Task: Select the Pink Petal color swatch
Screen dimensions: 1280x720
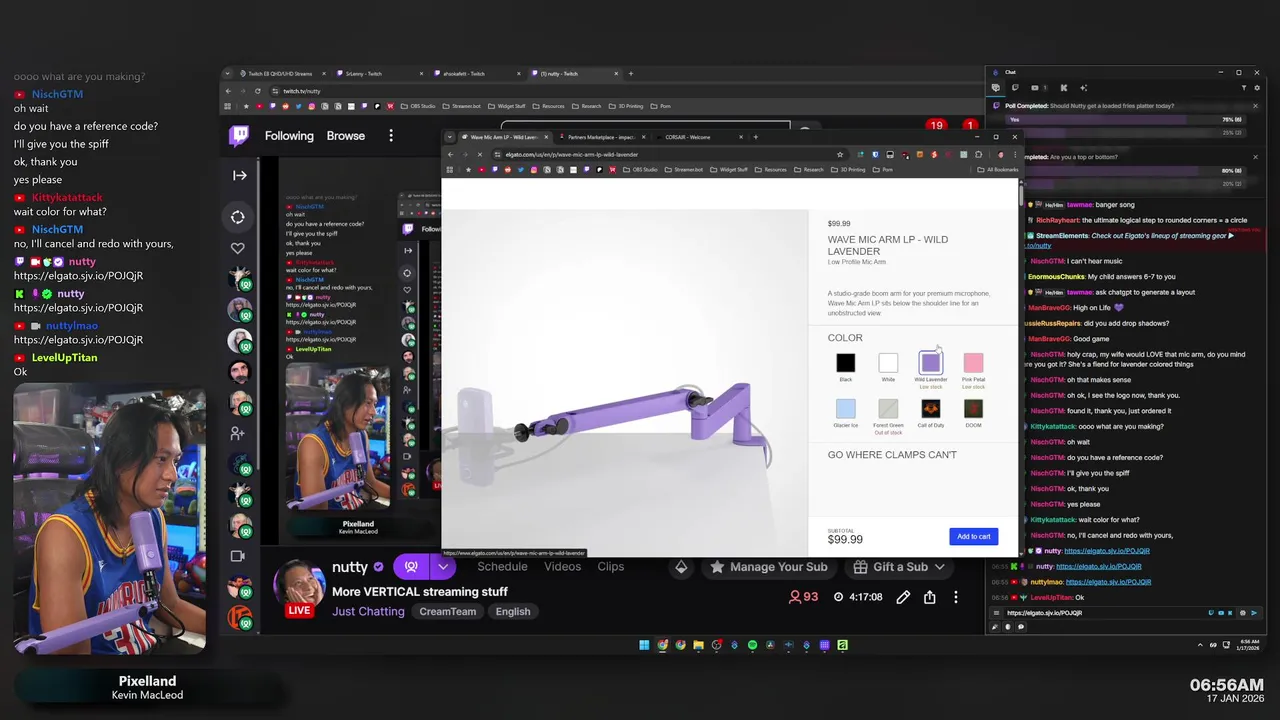Action: click(973, 364)
